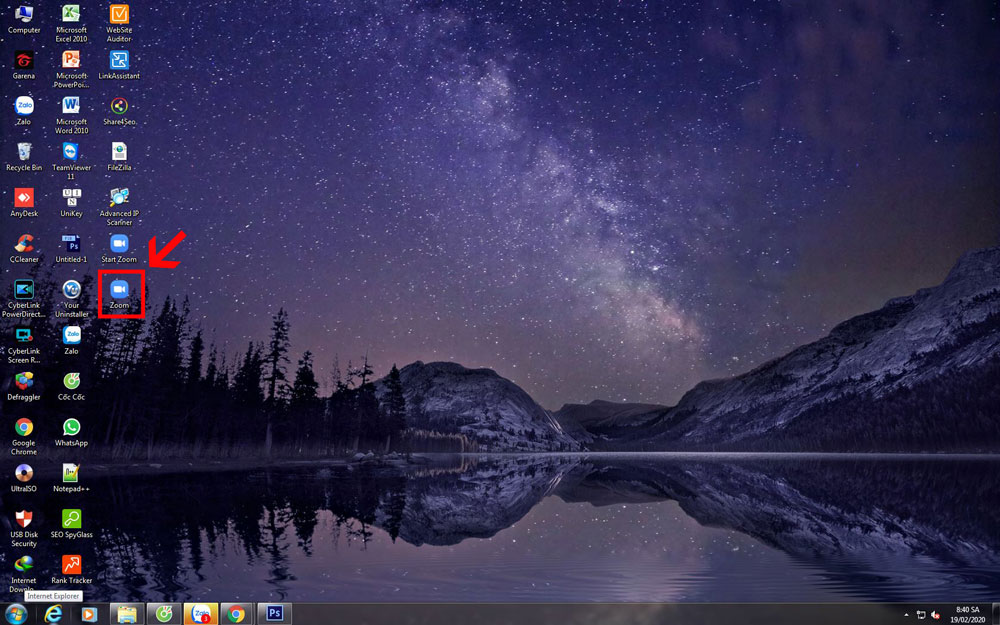Click the Advanced IP Scanner shortcut

point(119,199)
